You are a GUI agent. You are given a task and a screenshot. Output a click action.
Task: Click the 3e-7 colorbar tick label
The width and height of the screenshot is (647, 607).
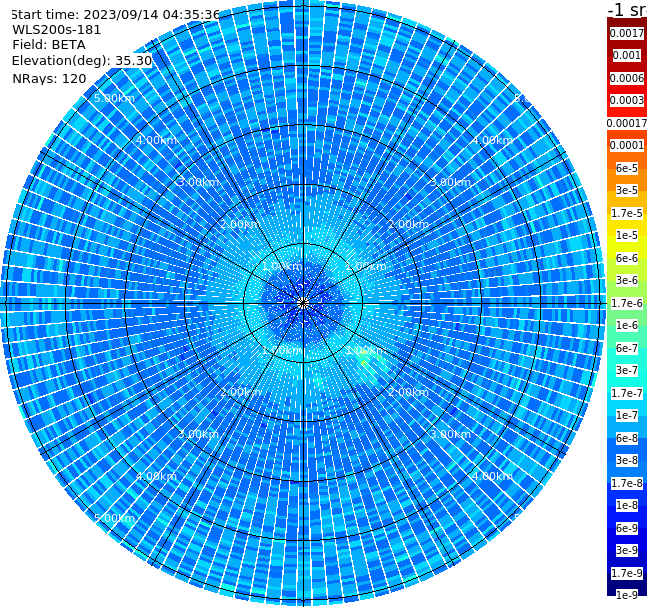pos(627,370)
